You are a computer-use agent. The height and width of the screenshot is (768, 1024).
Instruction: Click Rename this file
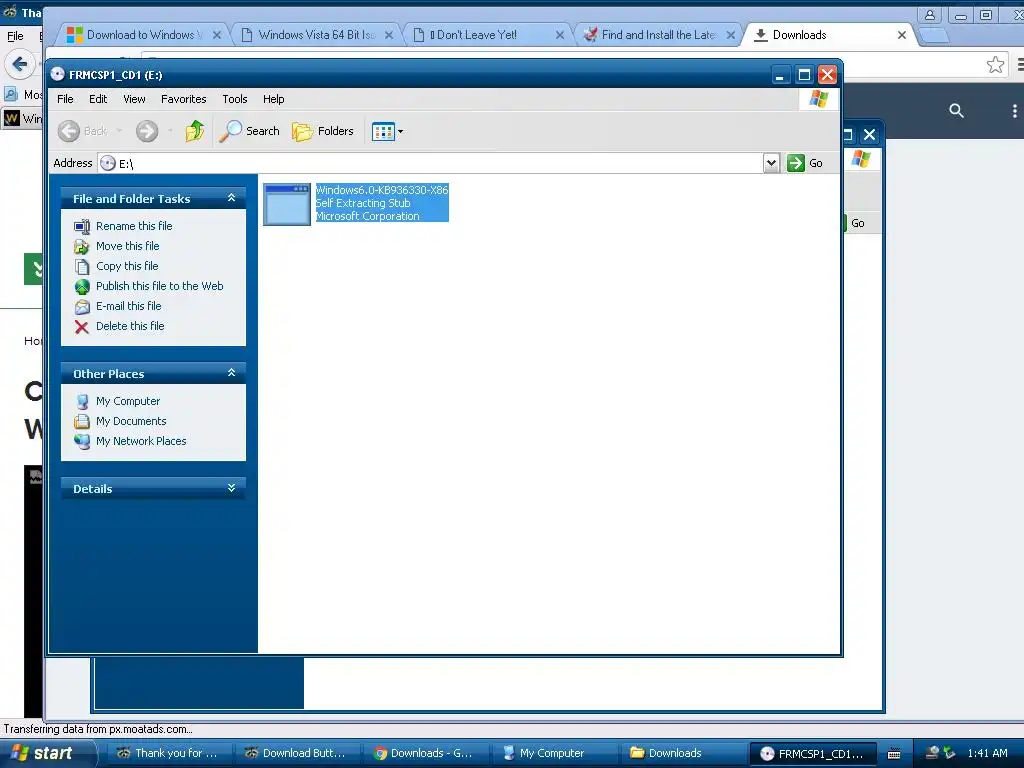pyautogui.click(x=134, y=226)
